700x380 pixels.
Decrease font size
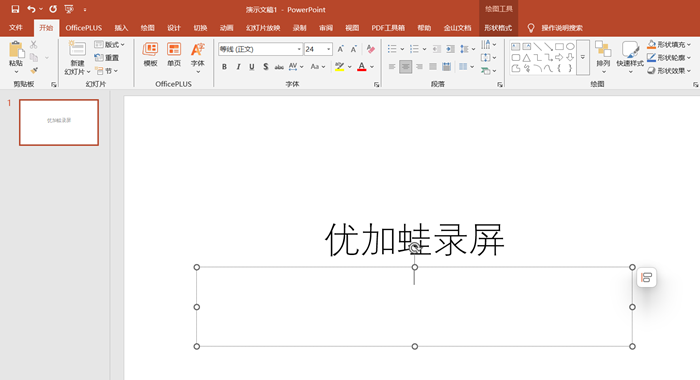pyautogui.click(x=354, y=49)
